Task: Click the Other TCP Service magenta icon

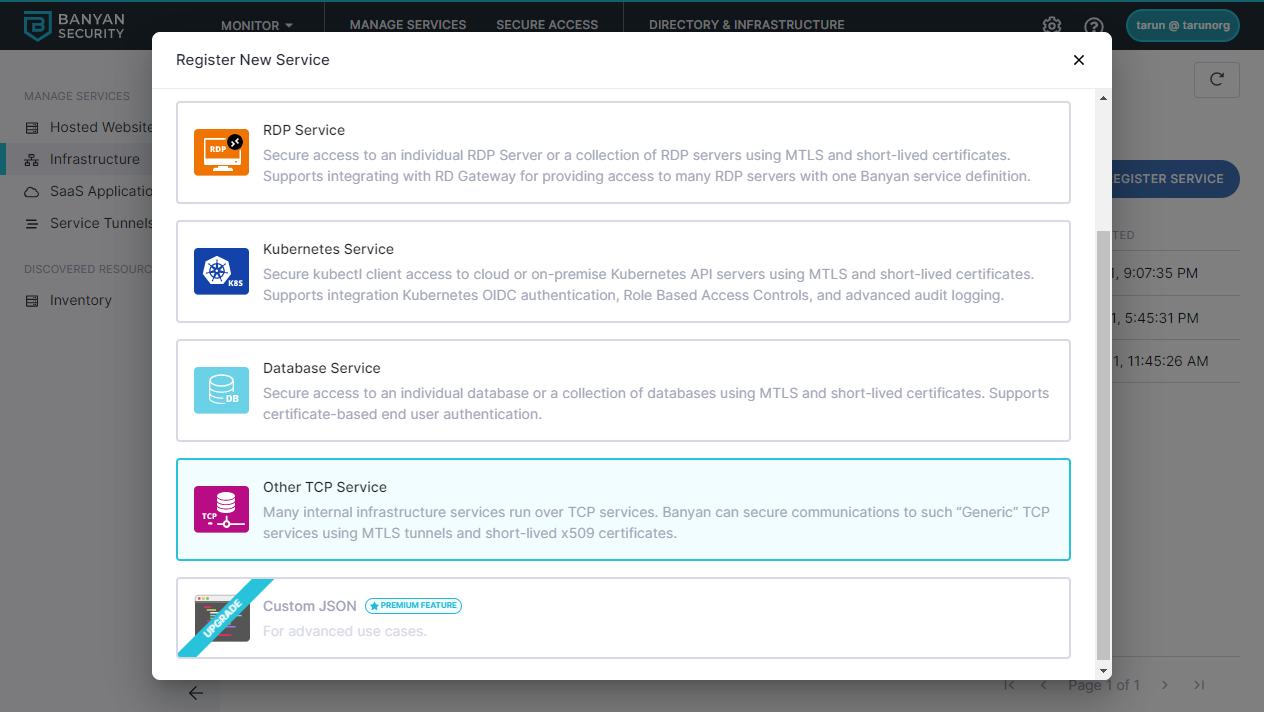Action: click(221, 509)
